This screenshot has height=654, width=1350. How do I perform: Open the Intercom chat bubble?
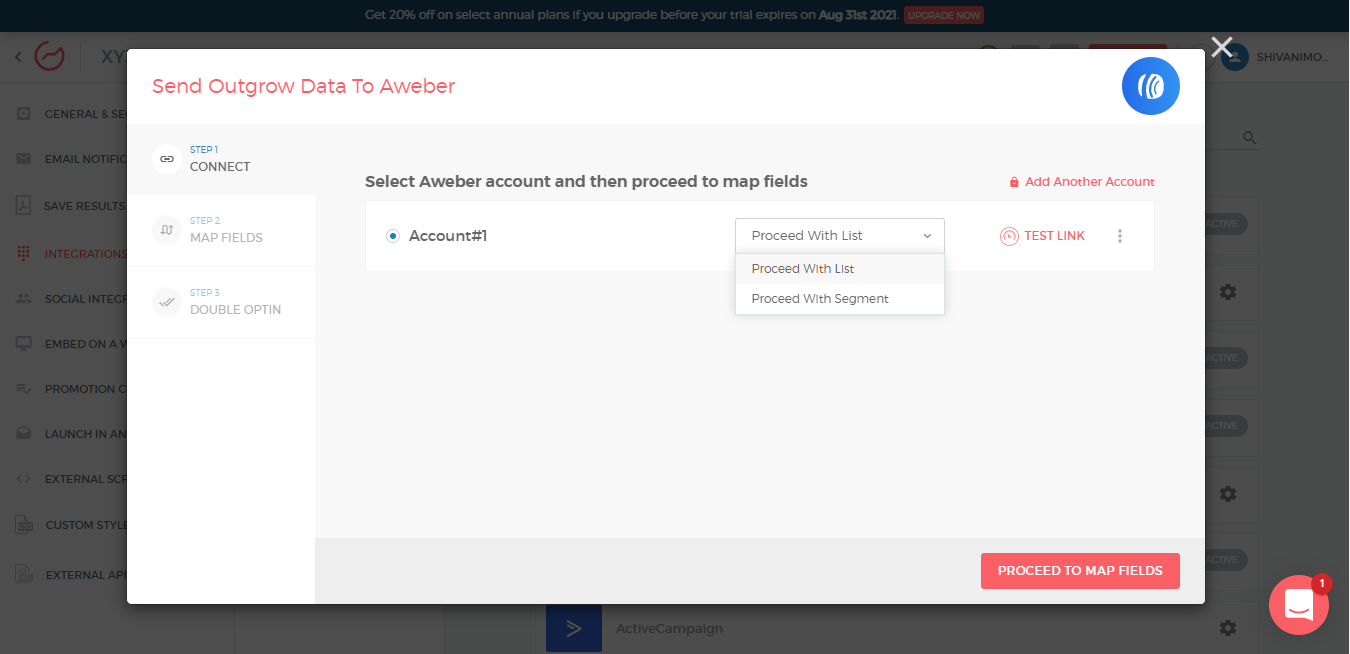[x=1298, y=605]
